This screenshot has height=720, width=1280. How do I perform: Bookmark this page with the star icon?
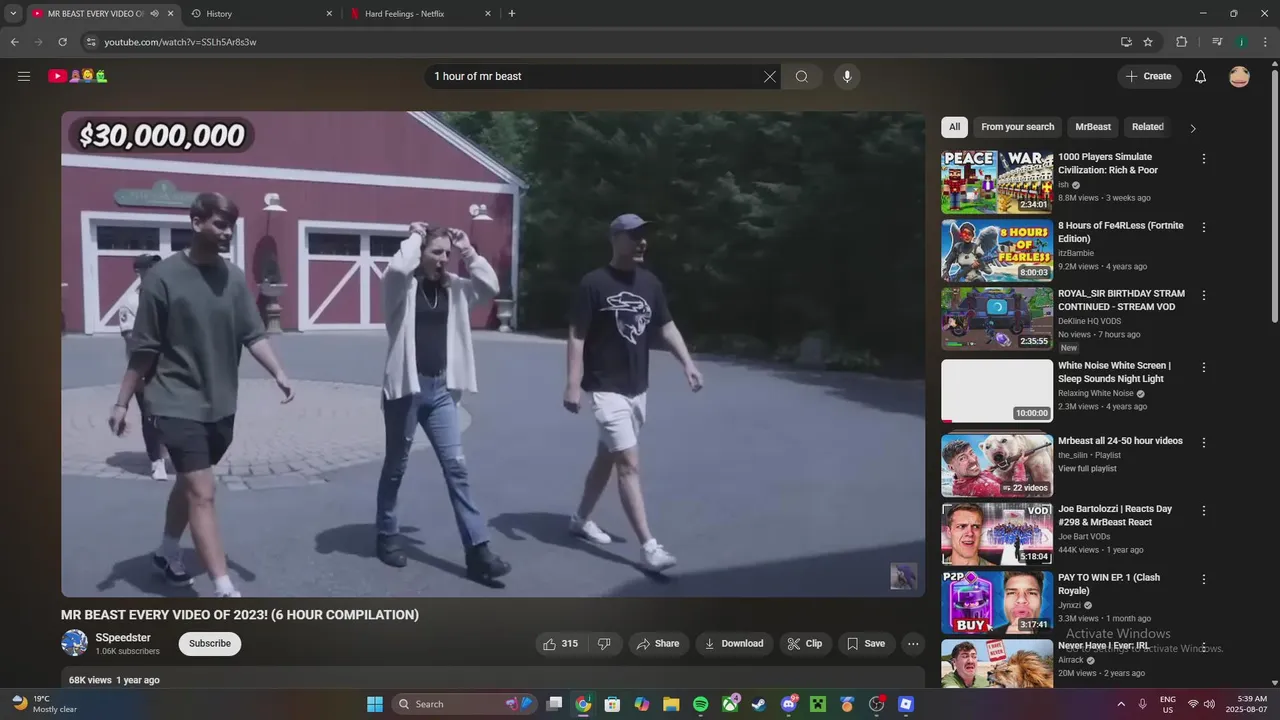point(1148,42)
